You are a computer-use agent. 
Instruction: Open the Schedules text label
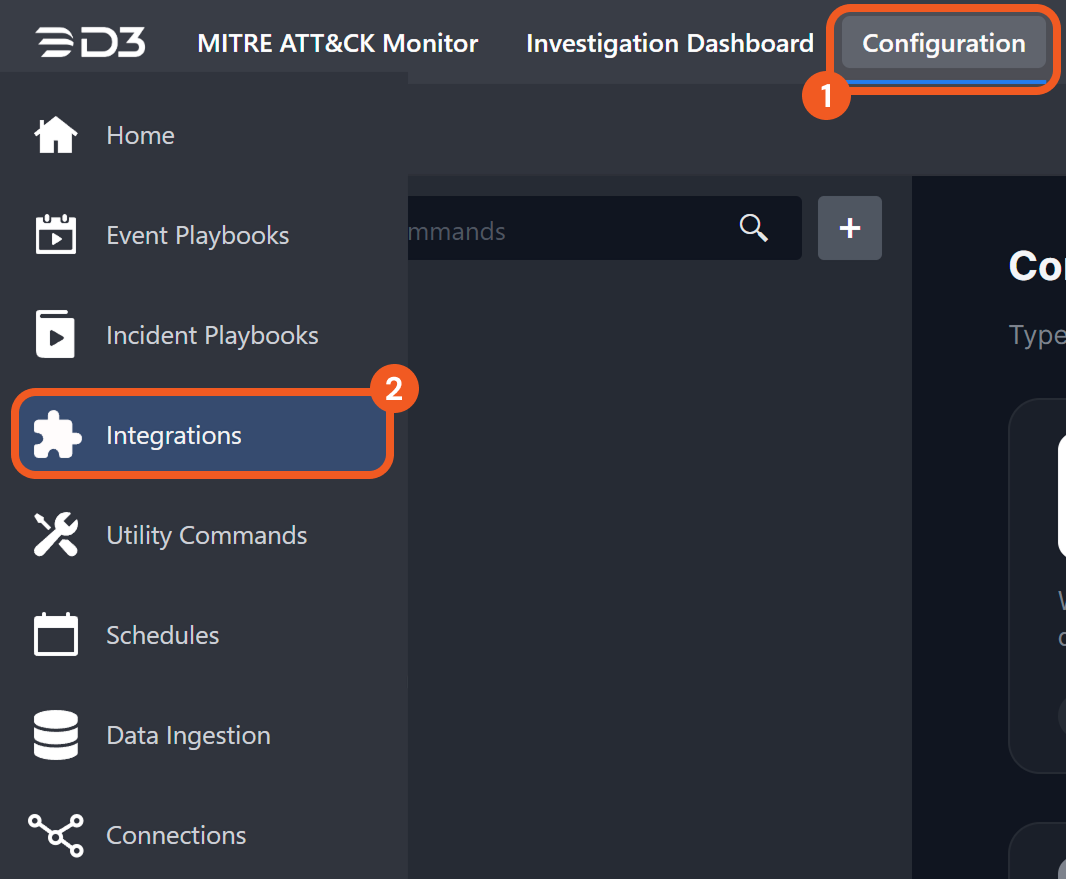point(163,636)
